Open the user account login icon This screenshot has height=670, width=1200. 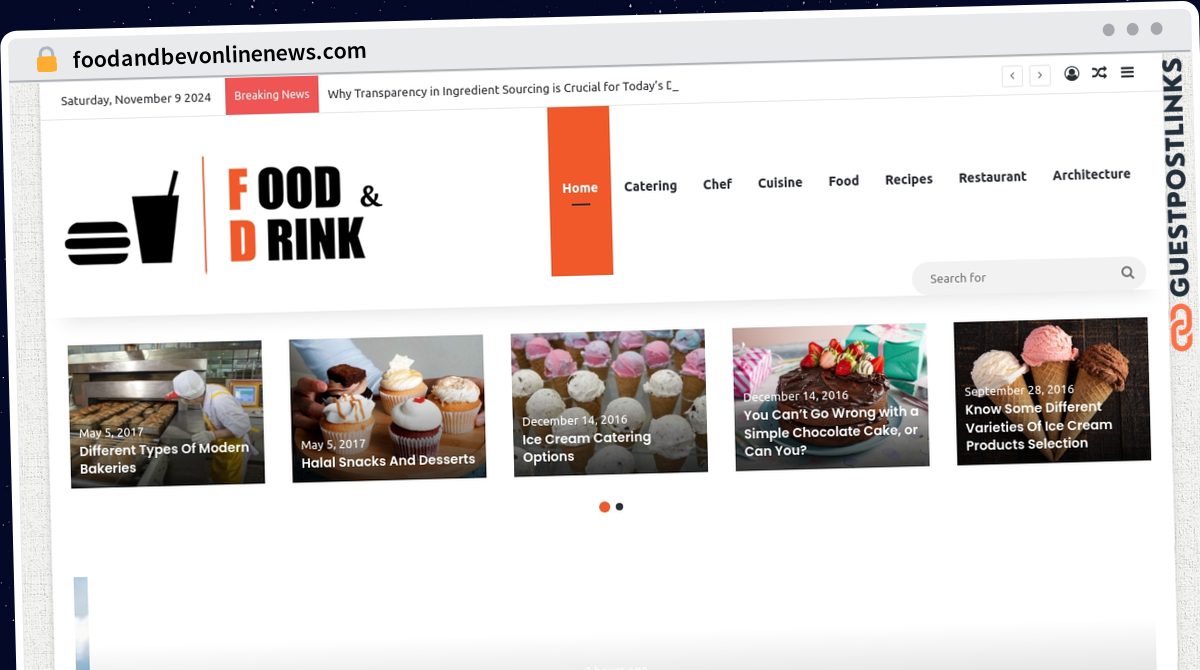(1072, 73)
